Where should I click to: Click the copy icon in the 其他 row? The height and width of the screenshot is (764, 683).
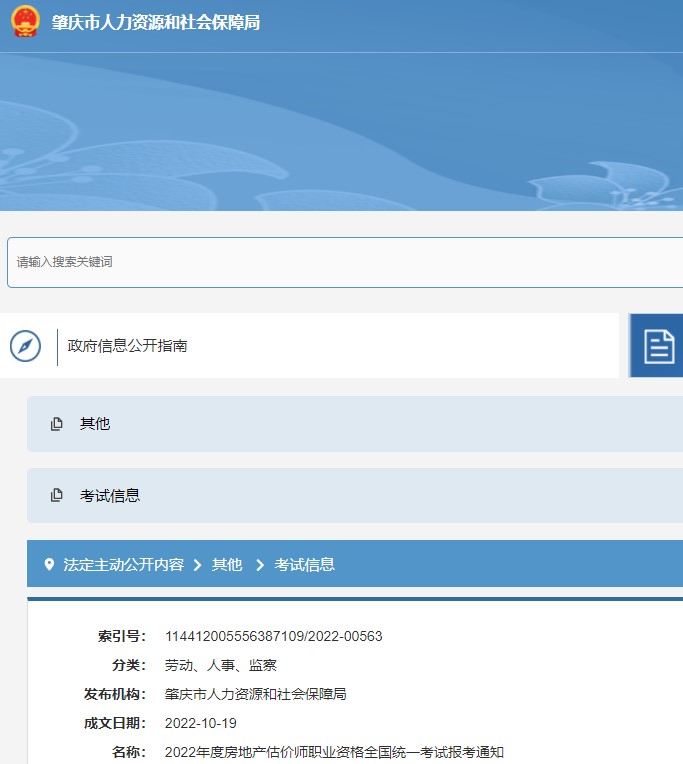click(57, 424)
